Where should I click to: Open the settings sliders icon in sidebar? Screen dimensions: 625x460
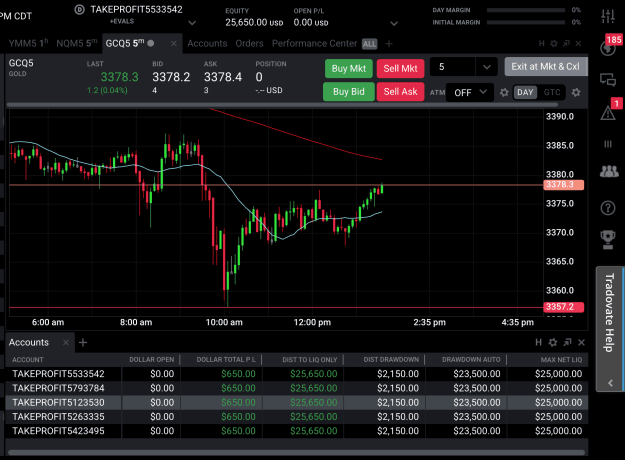(607, 16)
